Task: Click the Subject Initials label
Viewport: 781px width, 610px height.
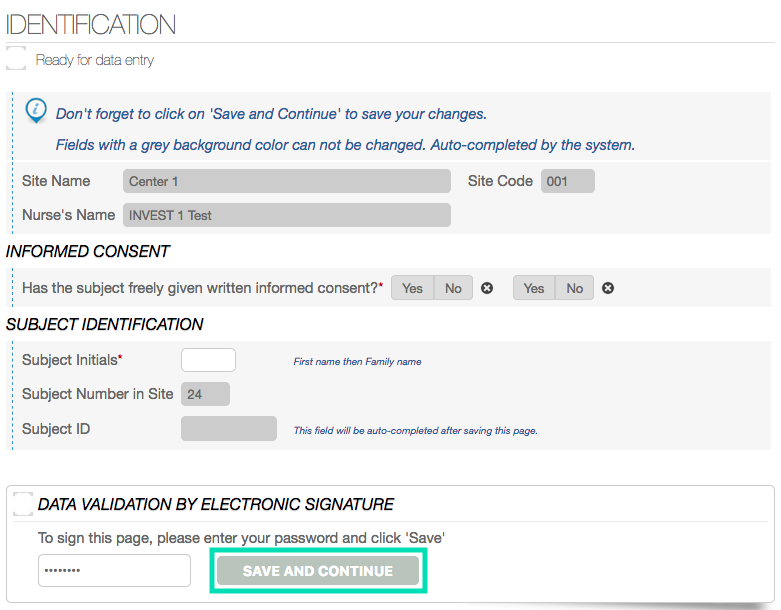Action: [x=72, y=360]
